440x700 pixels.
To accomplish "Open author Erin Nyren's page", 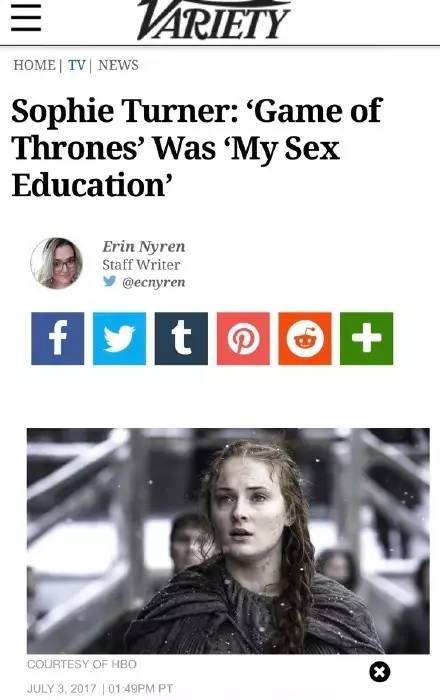I will (x=144, y=247).
